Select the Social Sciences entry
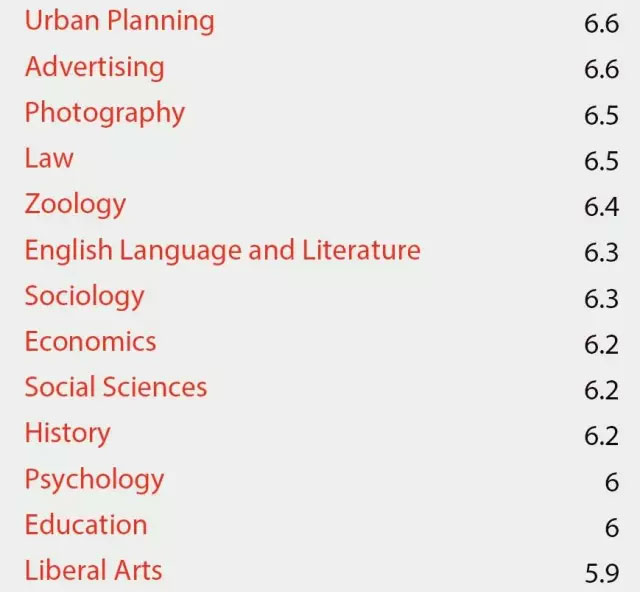The height and width of the screenshot is (592, 640). [x=116, y=387]
